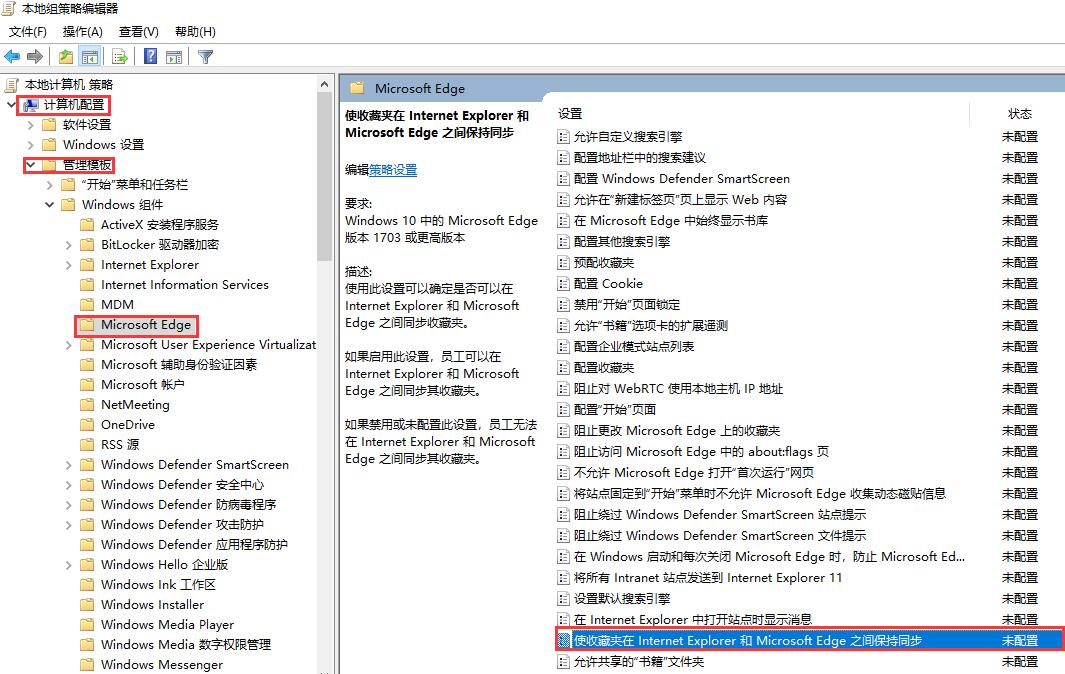This screenshot has width=1065, height=674.
Task: Open Help via the question mark icon
Action: click(150, 56)
